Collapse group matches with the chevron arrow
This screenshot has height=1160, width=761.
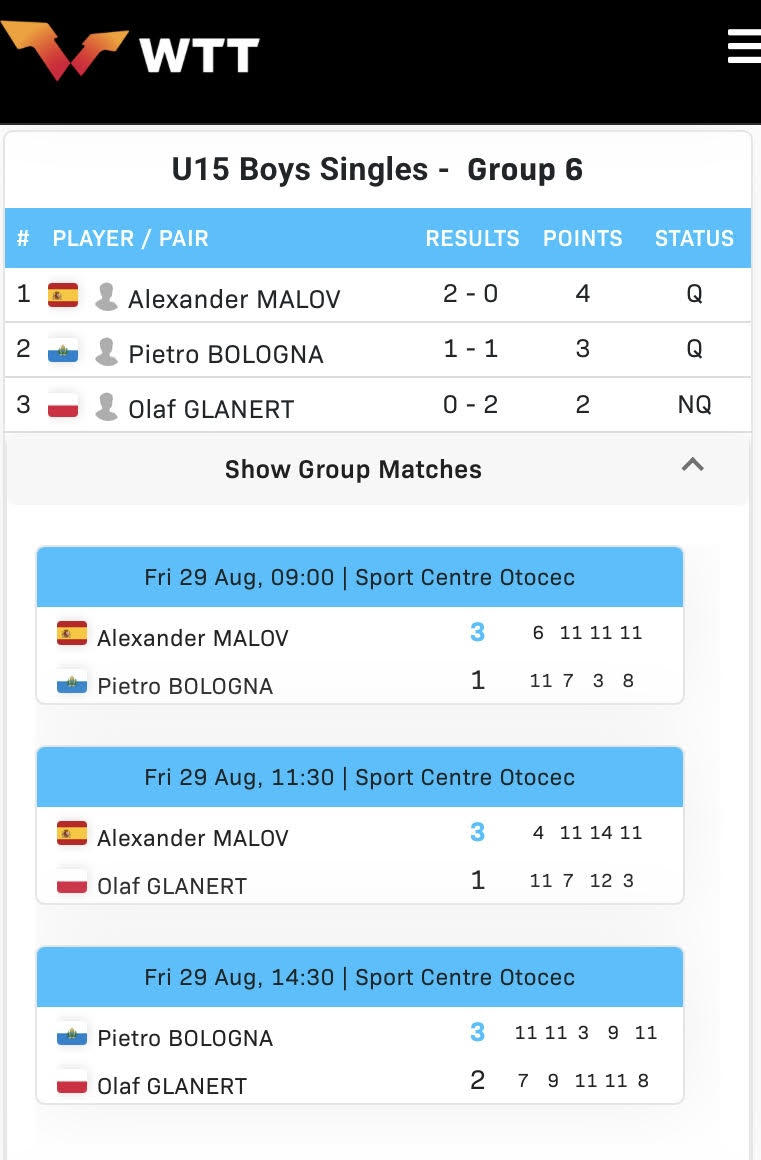692,465
